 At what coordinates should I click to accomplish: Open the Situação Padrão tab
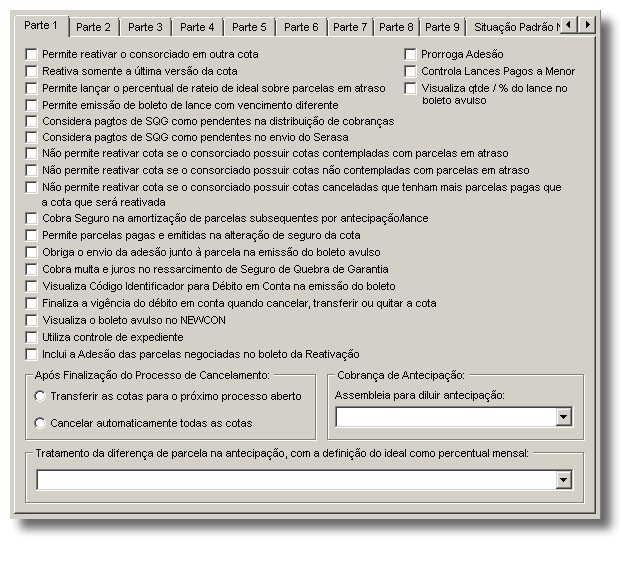tap(514, 27)
